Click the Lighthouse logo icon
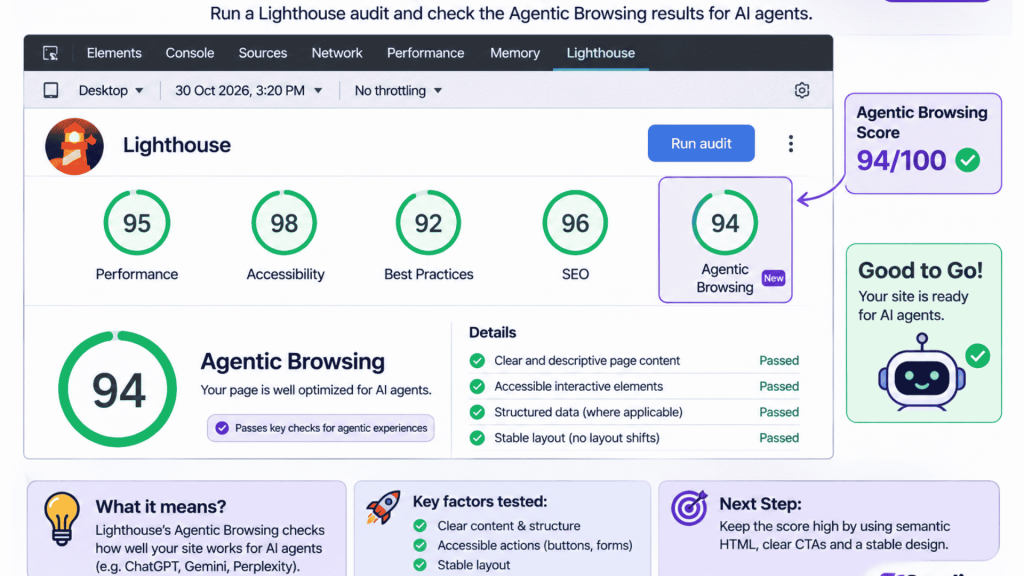The height and width of the screenshot is (576, 1024). coord(74,146)
